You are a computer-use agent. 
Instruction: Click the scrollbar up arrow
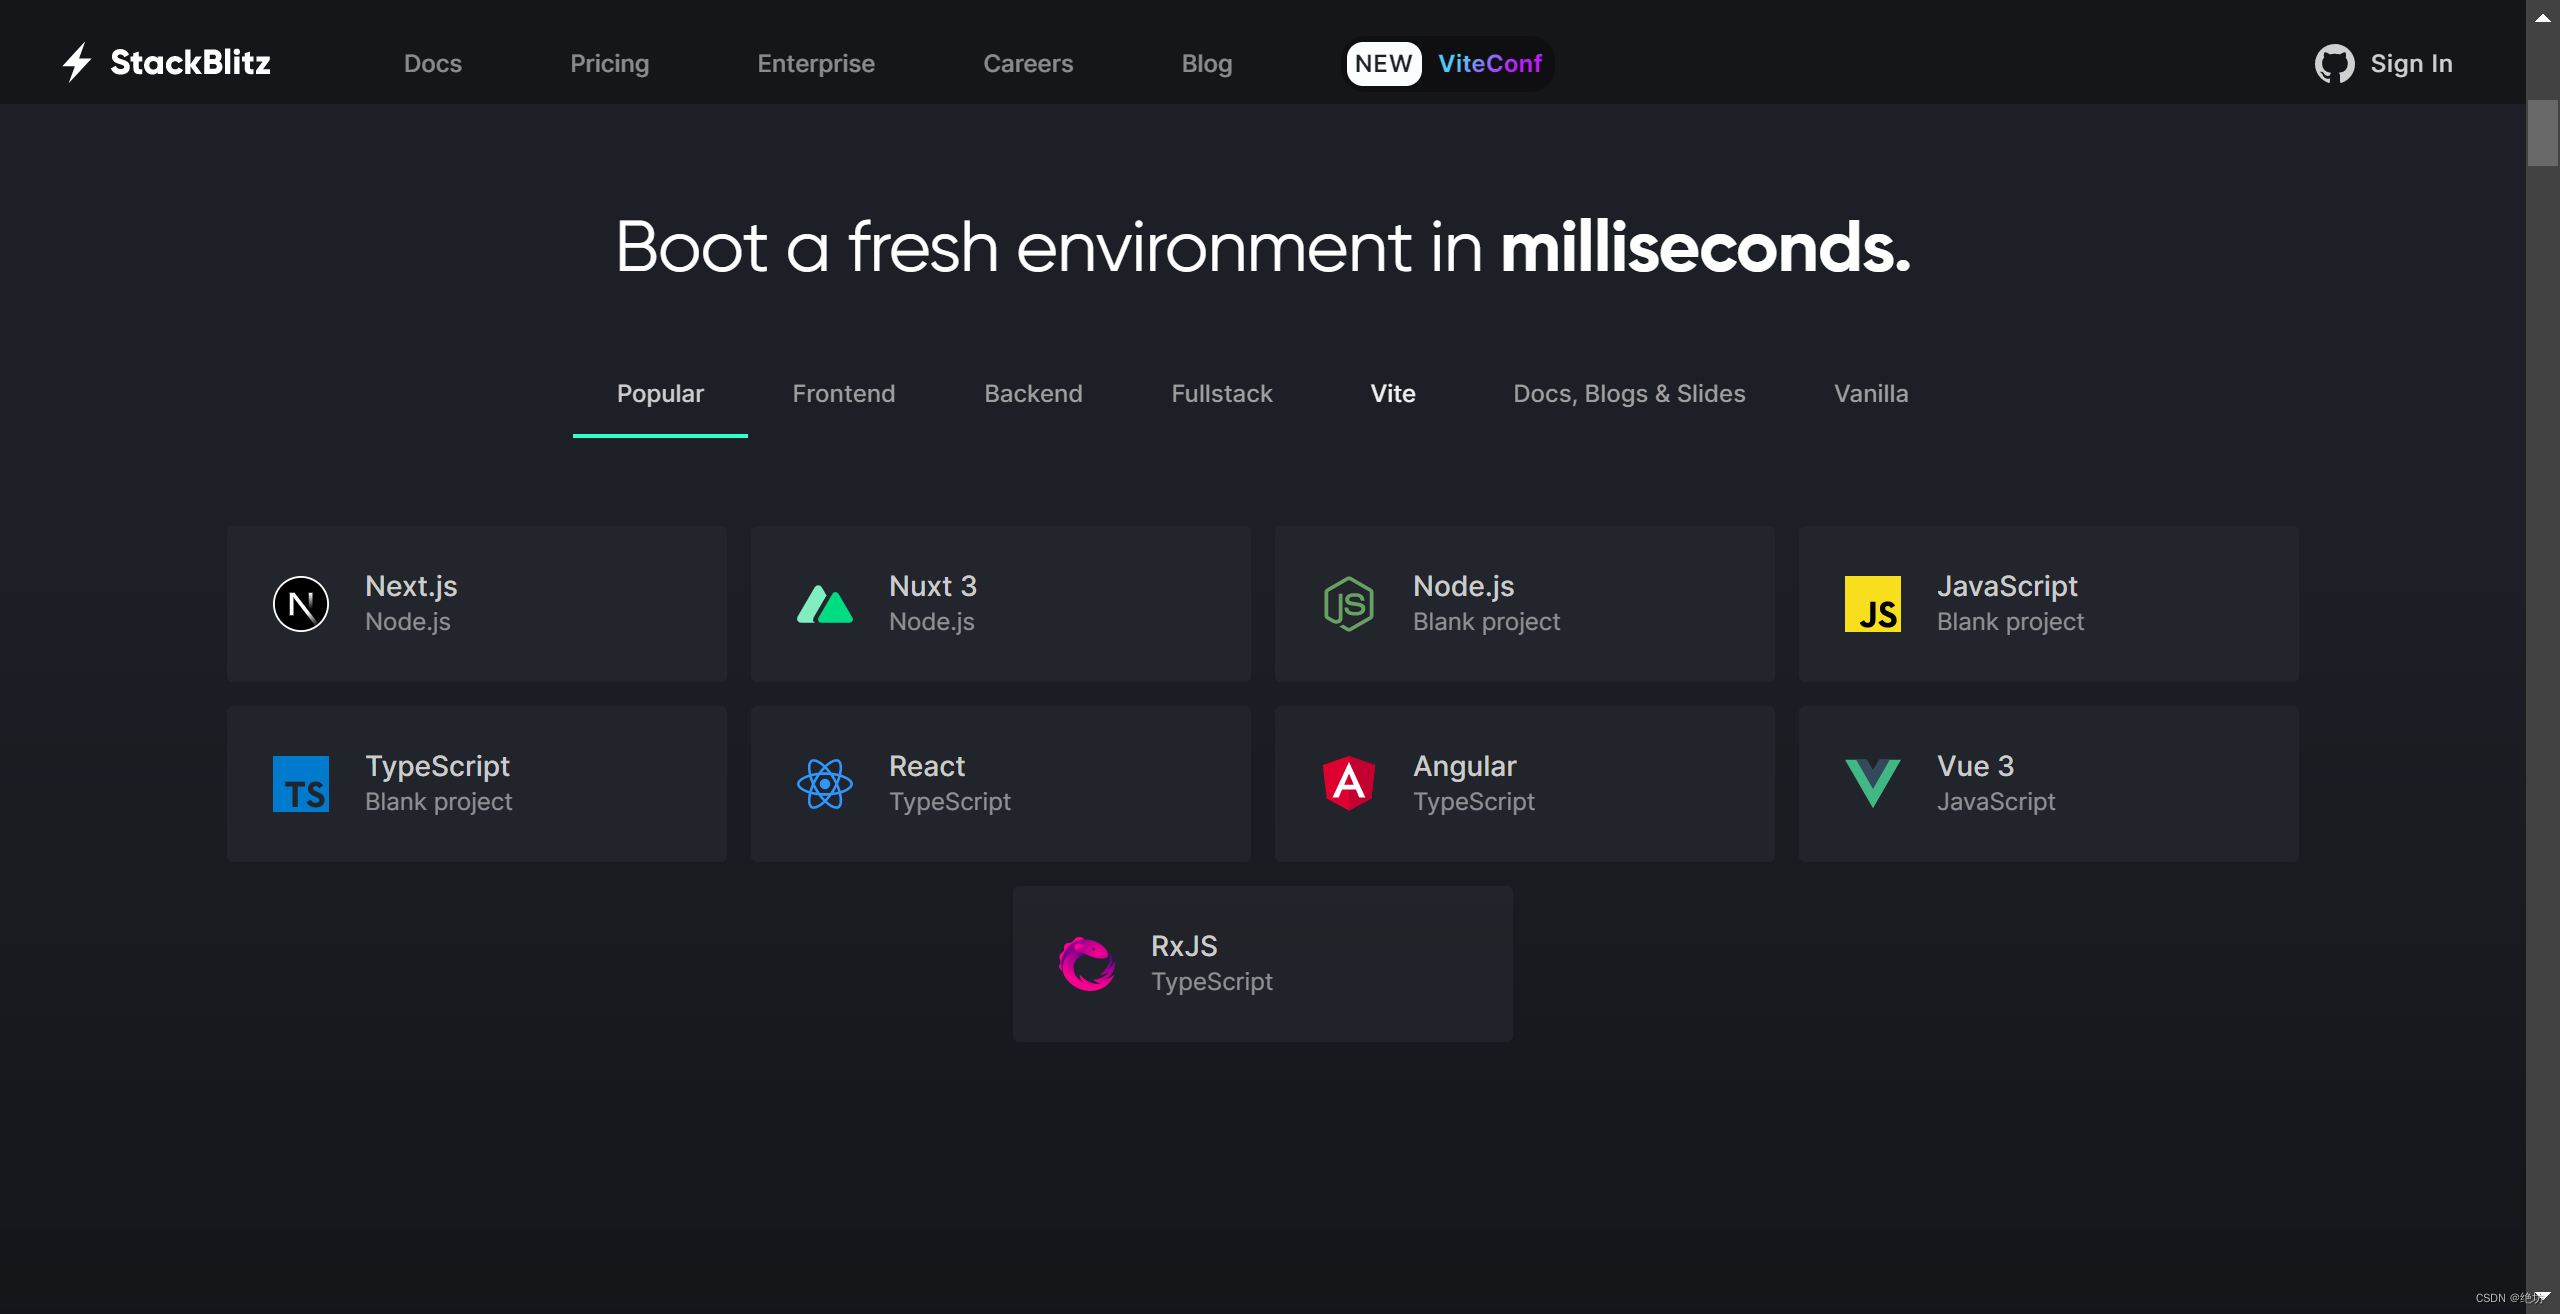click(2542, 17)
